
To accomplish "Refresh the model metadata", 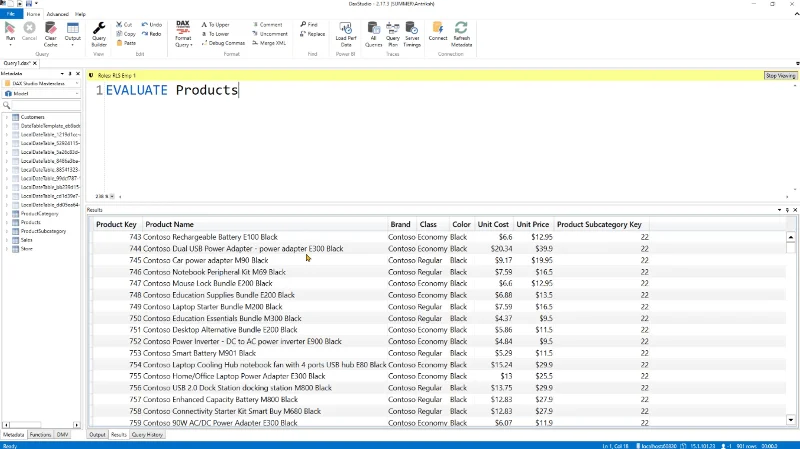I will coord(462,34).
